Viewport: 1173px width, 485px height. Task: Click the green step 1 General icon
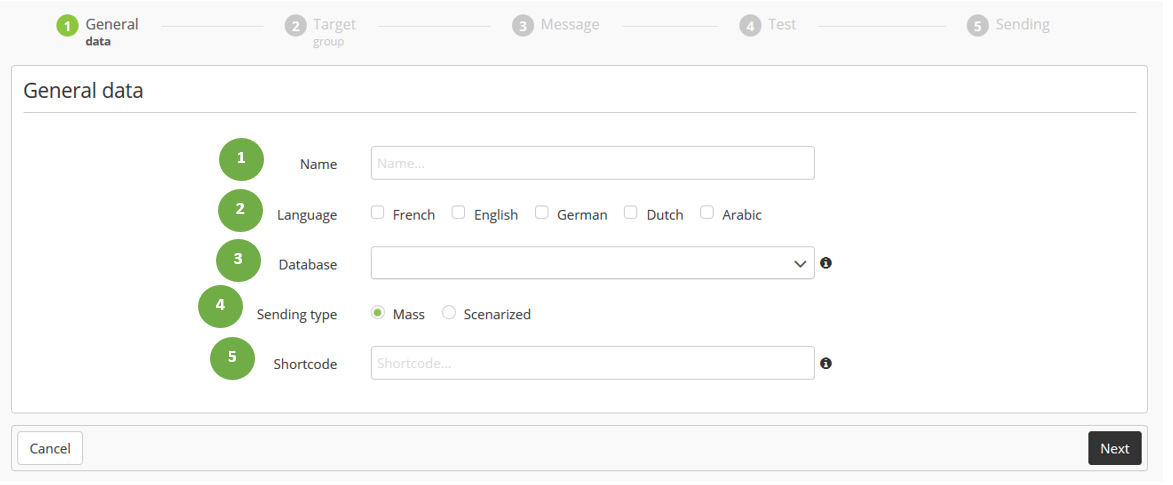(x=67, y=26)
